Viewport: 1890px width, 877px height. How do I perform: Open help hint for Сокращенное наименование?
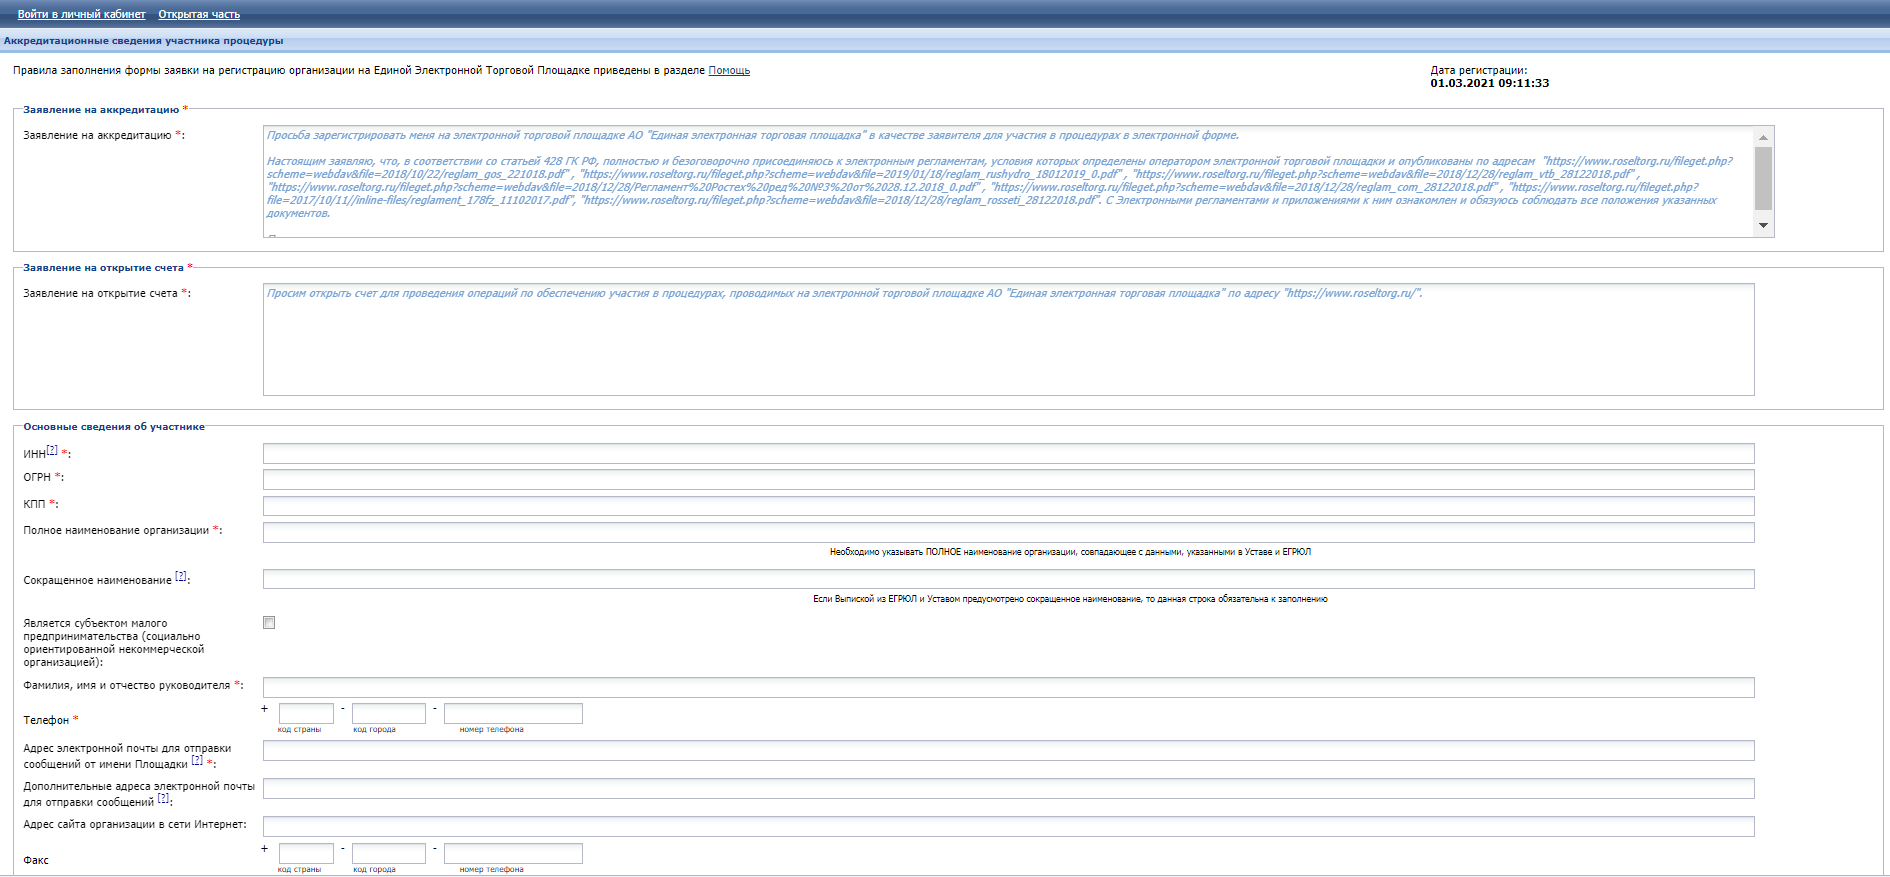coord(181,576)
